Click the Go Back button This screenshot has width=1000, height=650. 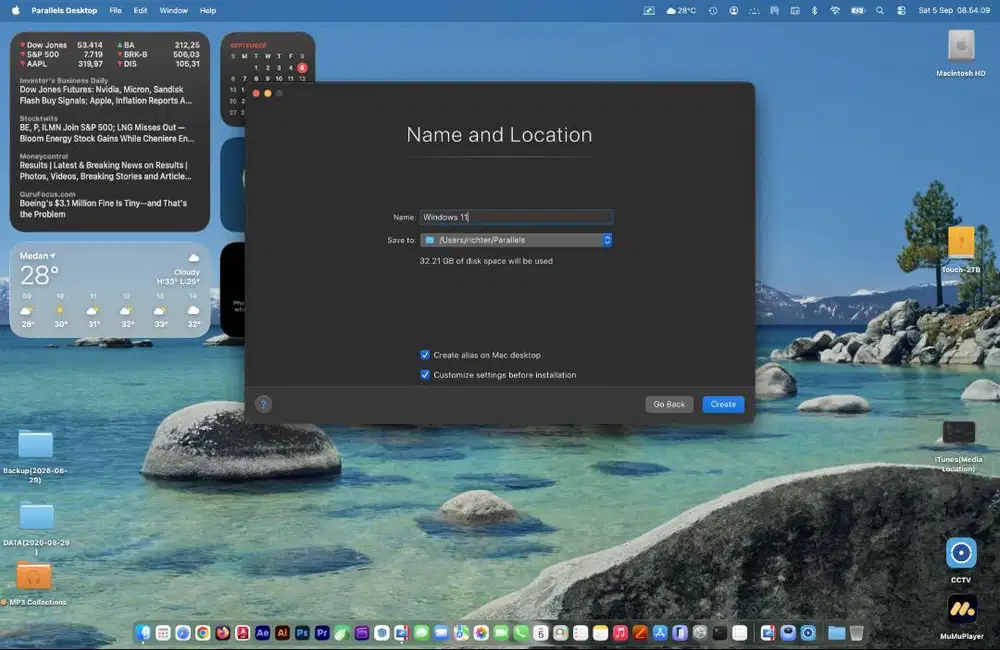click(x=668, y=404)
